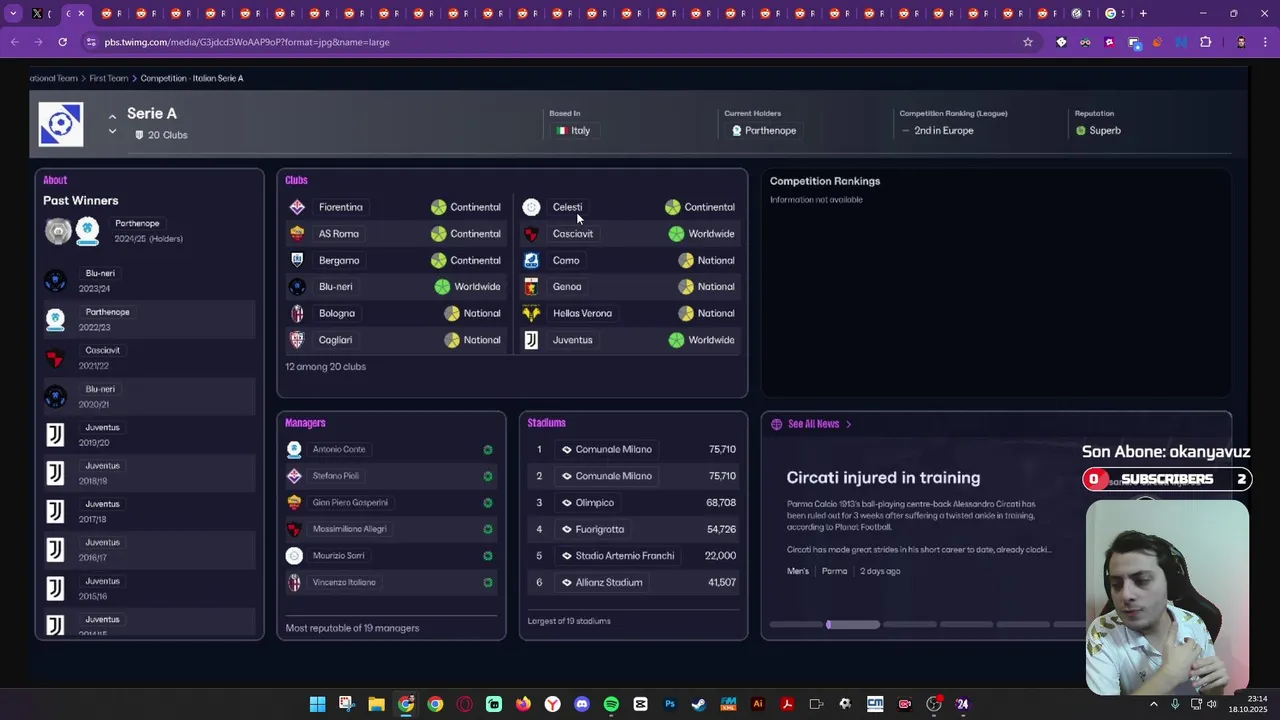This screenshot has height=720, width=1280.
Task: Click the Antonio Conte manager icon
Action: point(294,449)
